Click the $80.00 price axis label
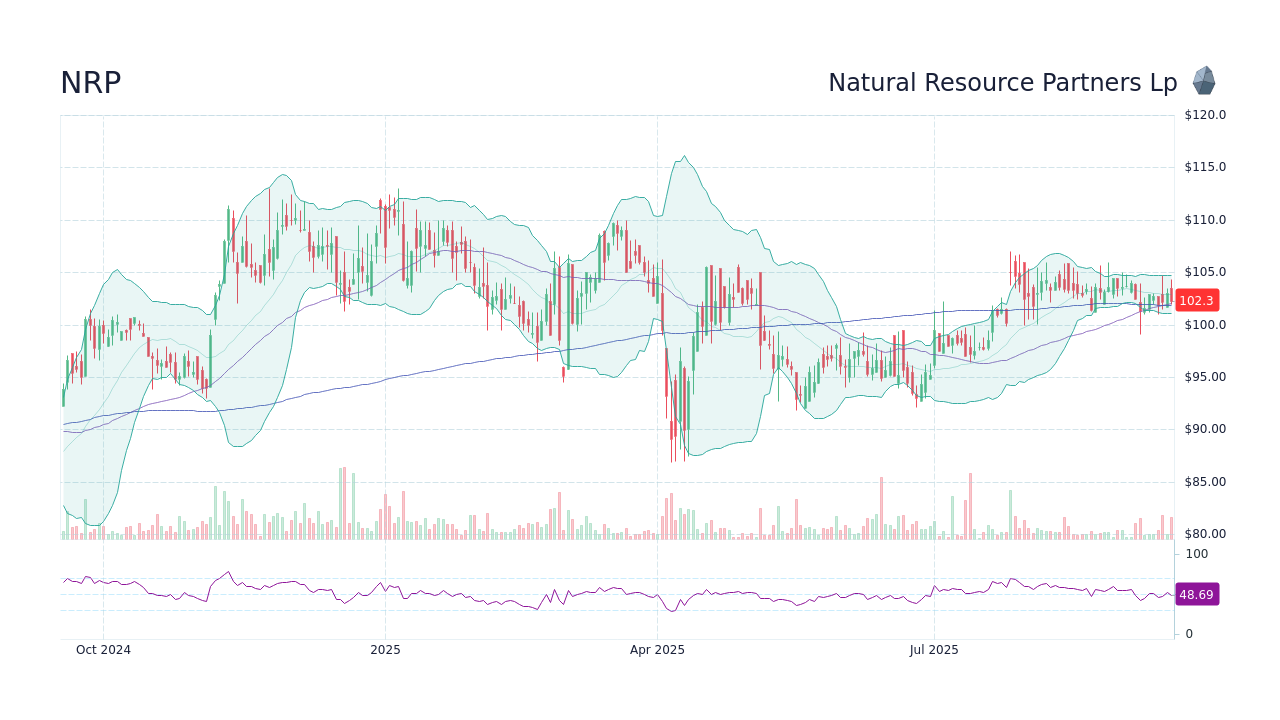Viewport: 1280px width, 720px height. [1203, 534]
